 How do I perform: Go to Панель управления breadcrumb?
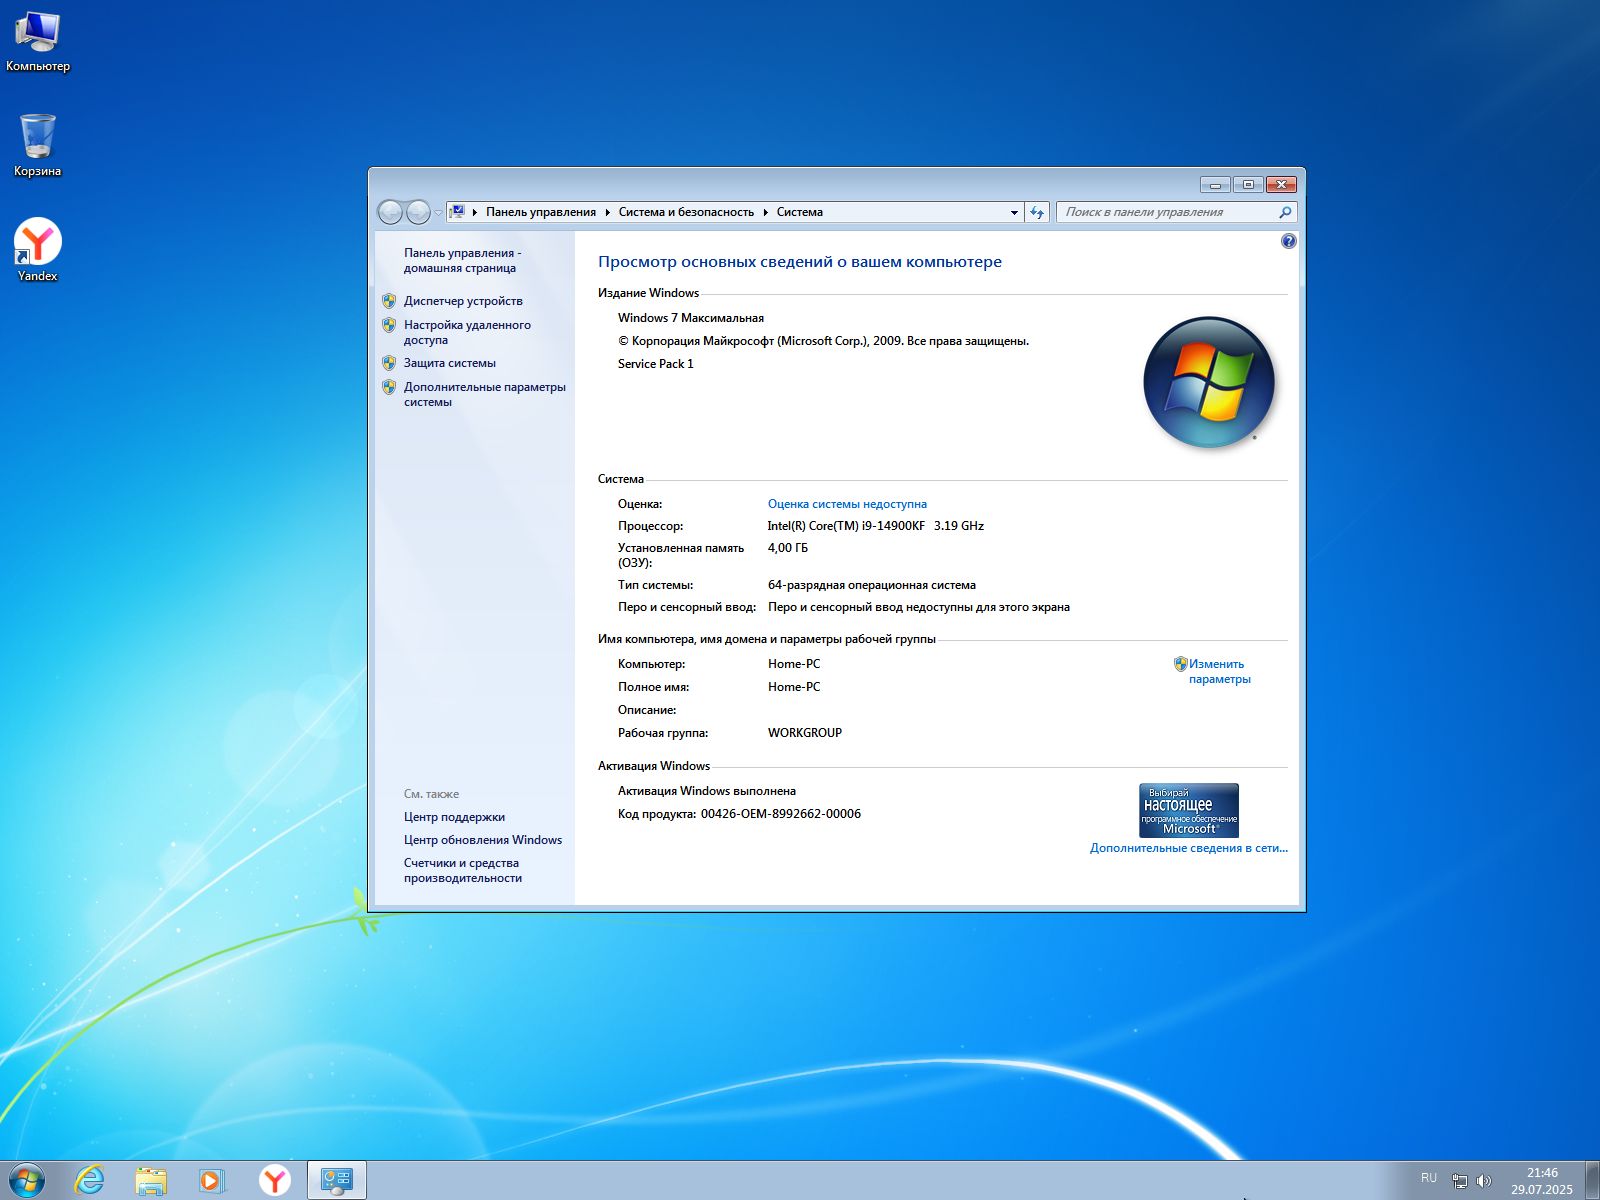click(541, 212)
